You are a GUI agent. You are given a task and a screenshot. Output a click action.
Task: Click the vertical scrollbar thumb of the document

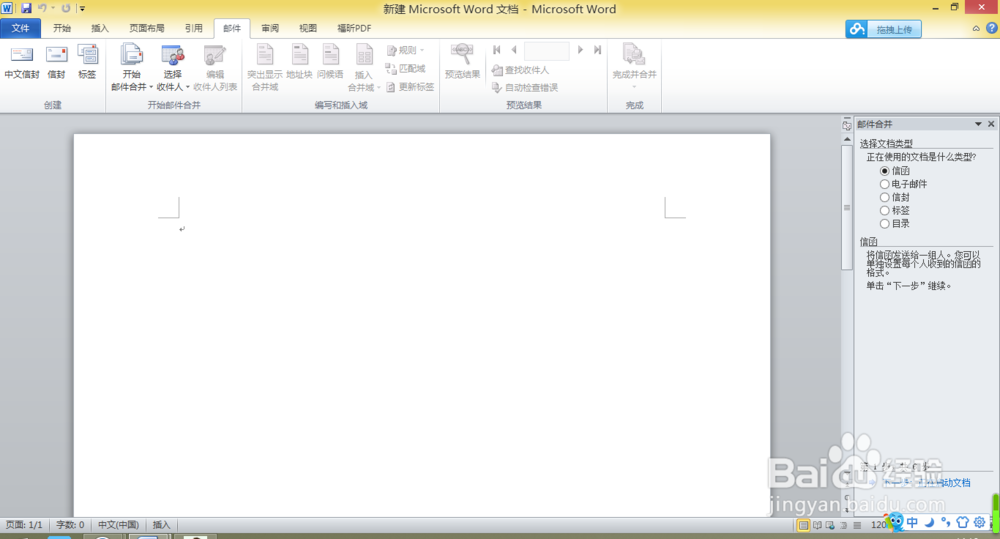point(847,207)
